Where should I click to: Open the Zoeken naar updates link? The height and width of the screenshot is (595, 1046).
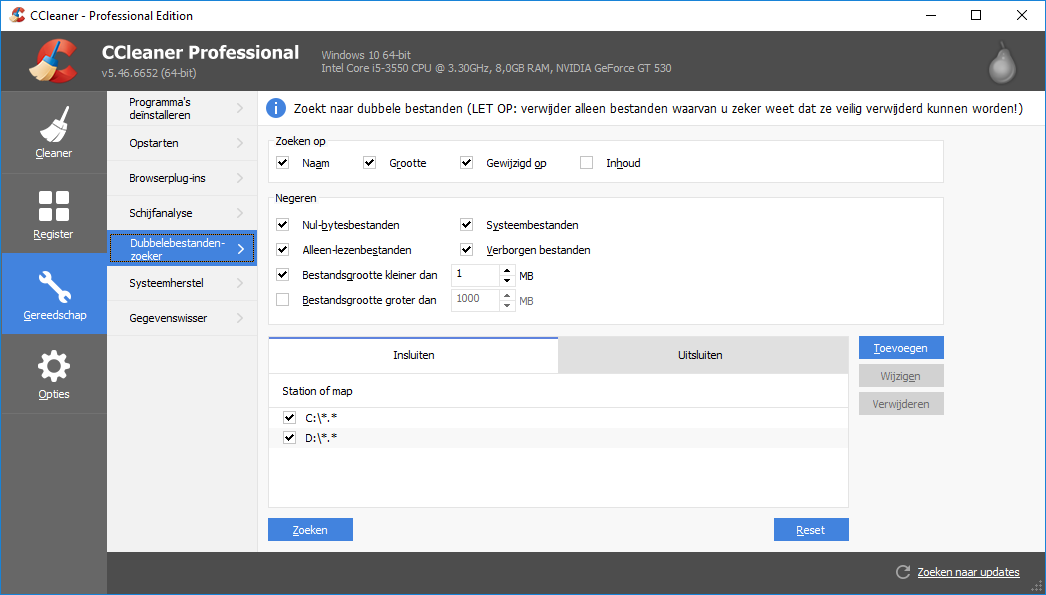click(x=969, y=571)
